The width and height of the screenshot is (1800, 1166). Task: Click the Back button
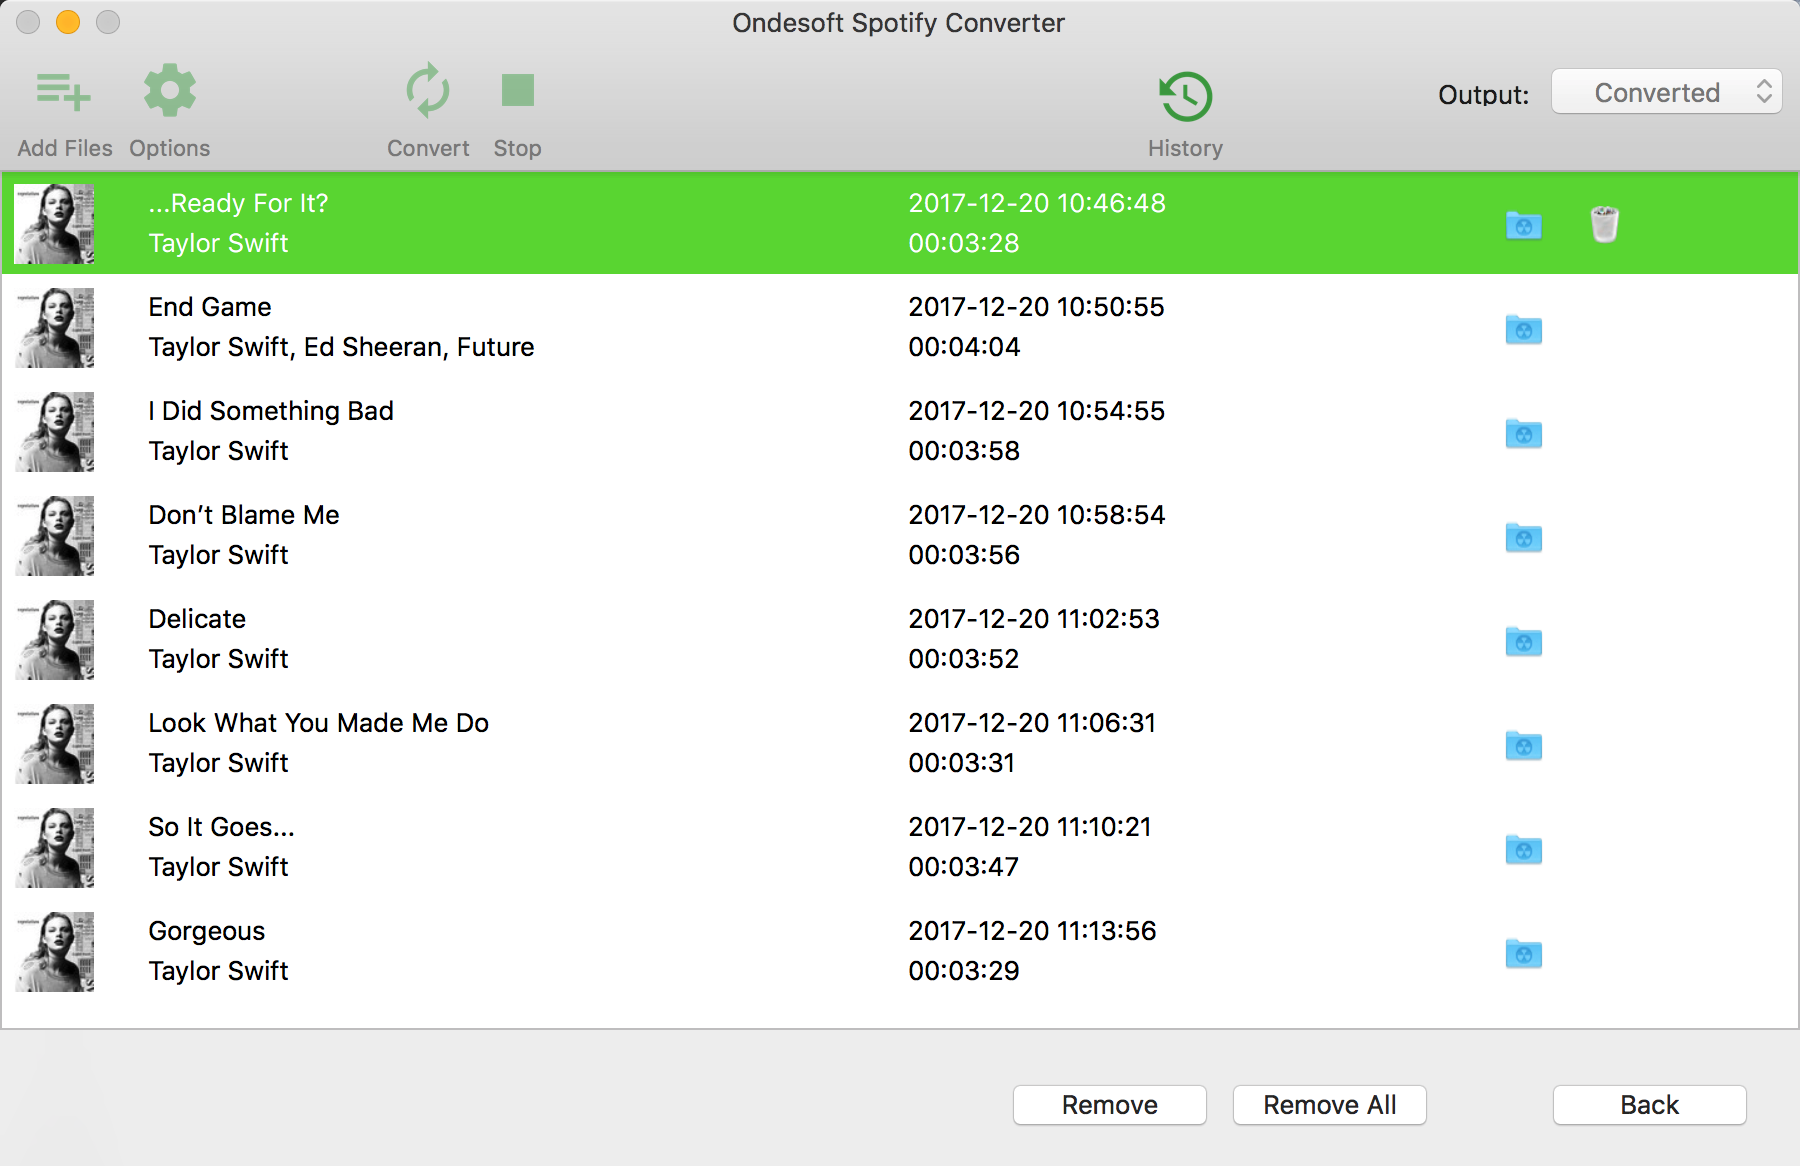pyautogui.click(x=1650, y=1105)
